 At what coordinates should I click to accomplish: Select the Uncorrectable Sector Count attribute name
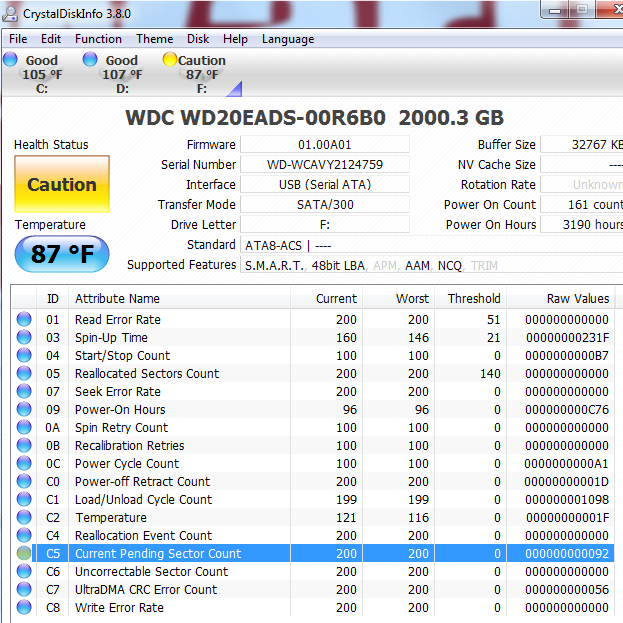[151, 572]
